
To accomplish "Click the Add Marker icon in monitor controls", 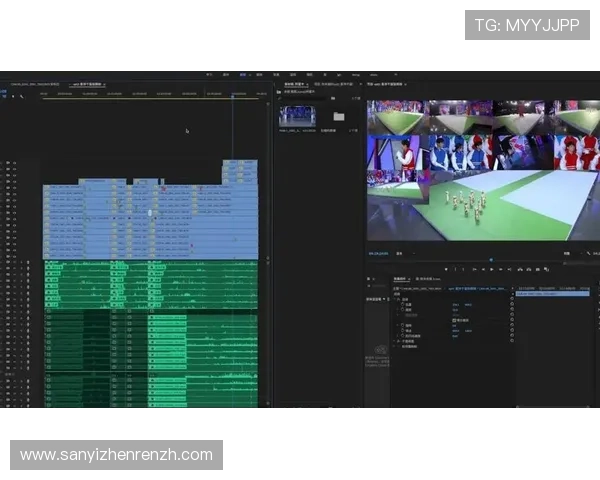I will point(446,269).
